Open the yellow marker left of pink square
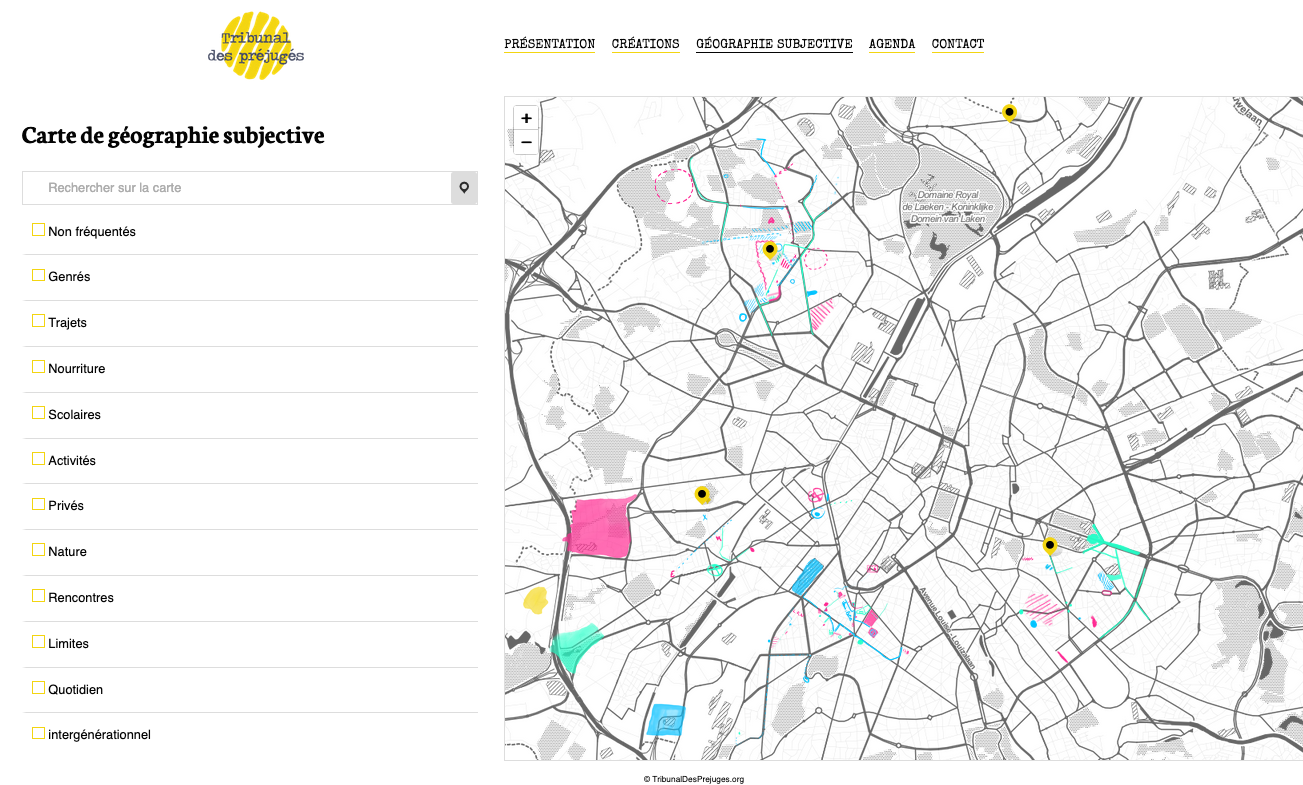The width and height of the screenshot is (1303, 785). click(x=702, y=494)
